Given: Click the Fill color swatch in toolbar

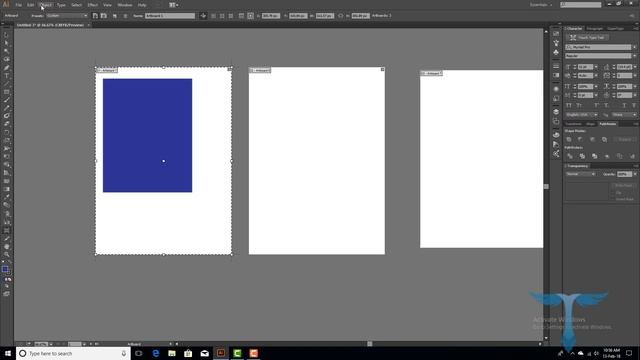Looking at the screenshot, I should 4,269.
